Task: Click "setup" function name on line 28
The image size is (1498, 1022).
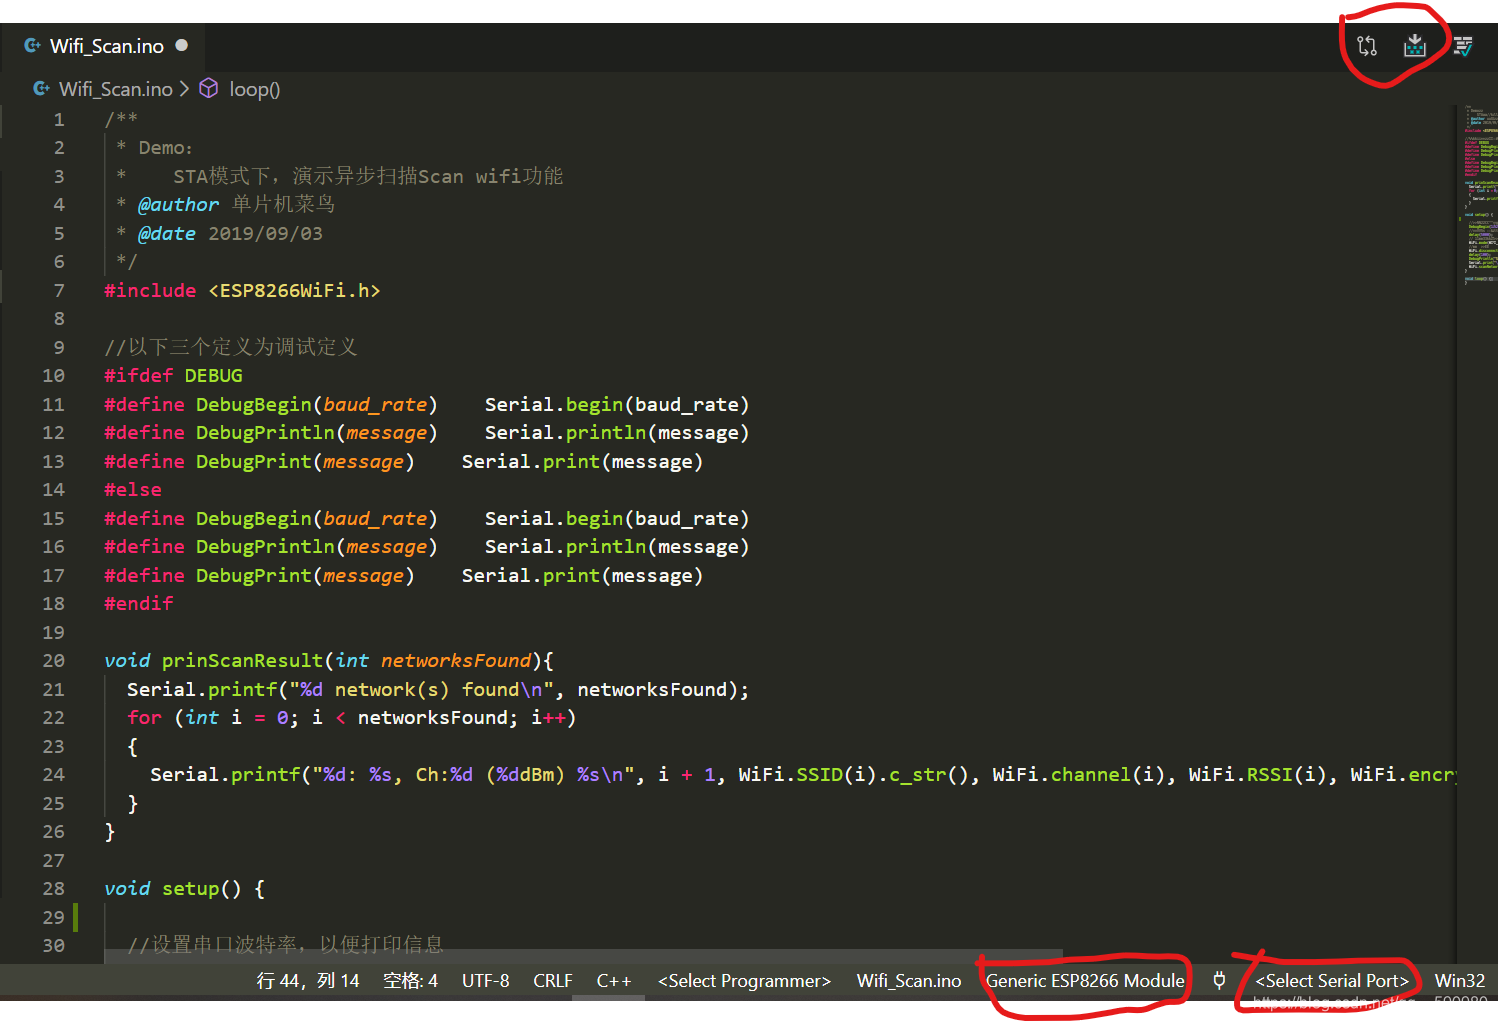Action: [x=190, y=888]
